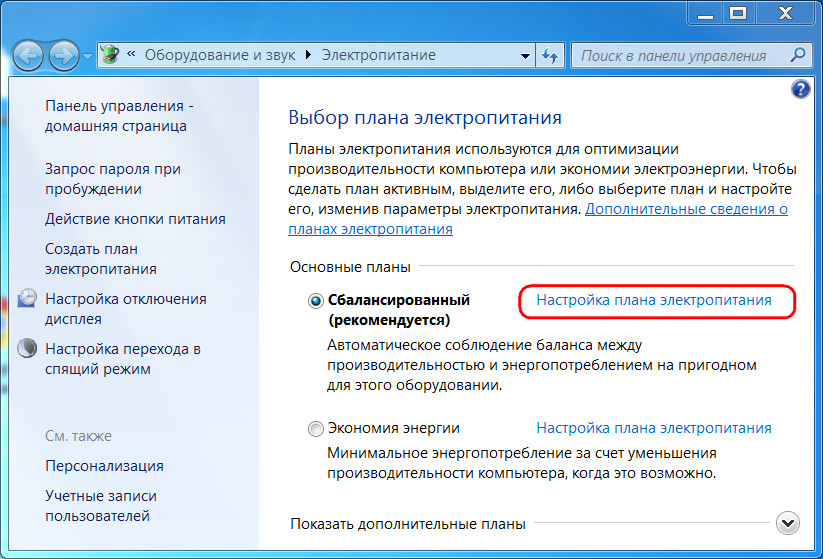Open 'Запрос пароля при пробуждении' link
Screen dimensions: 823x559
[x=113, y=178]
